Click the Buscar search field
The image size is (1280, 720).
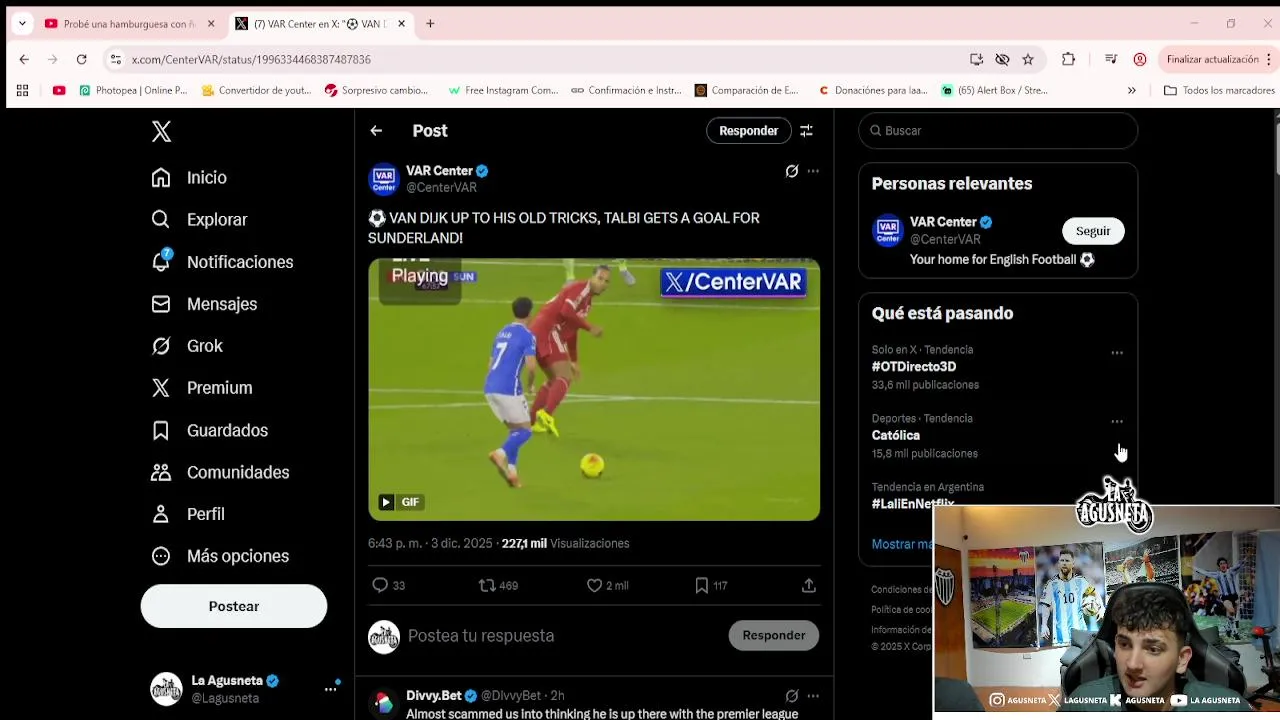pyautogui.click(x=998, y=131)
